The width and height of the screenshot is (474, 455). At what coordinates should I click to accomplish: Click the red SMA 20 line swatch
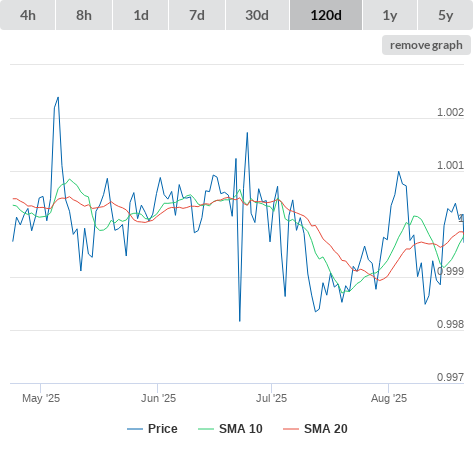pos(291,429)
